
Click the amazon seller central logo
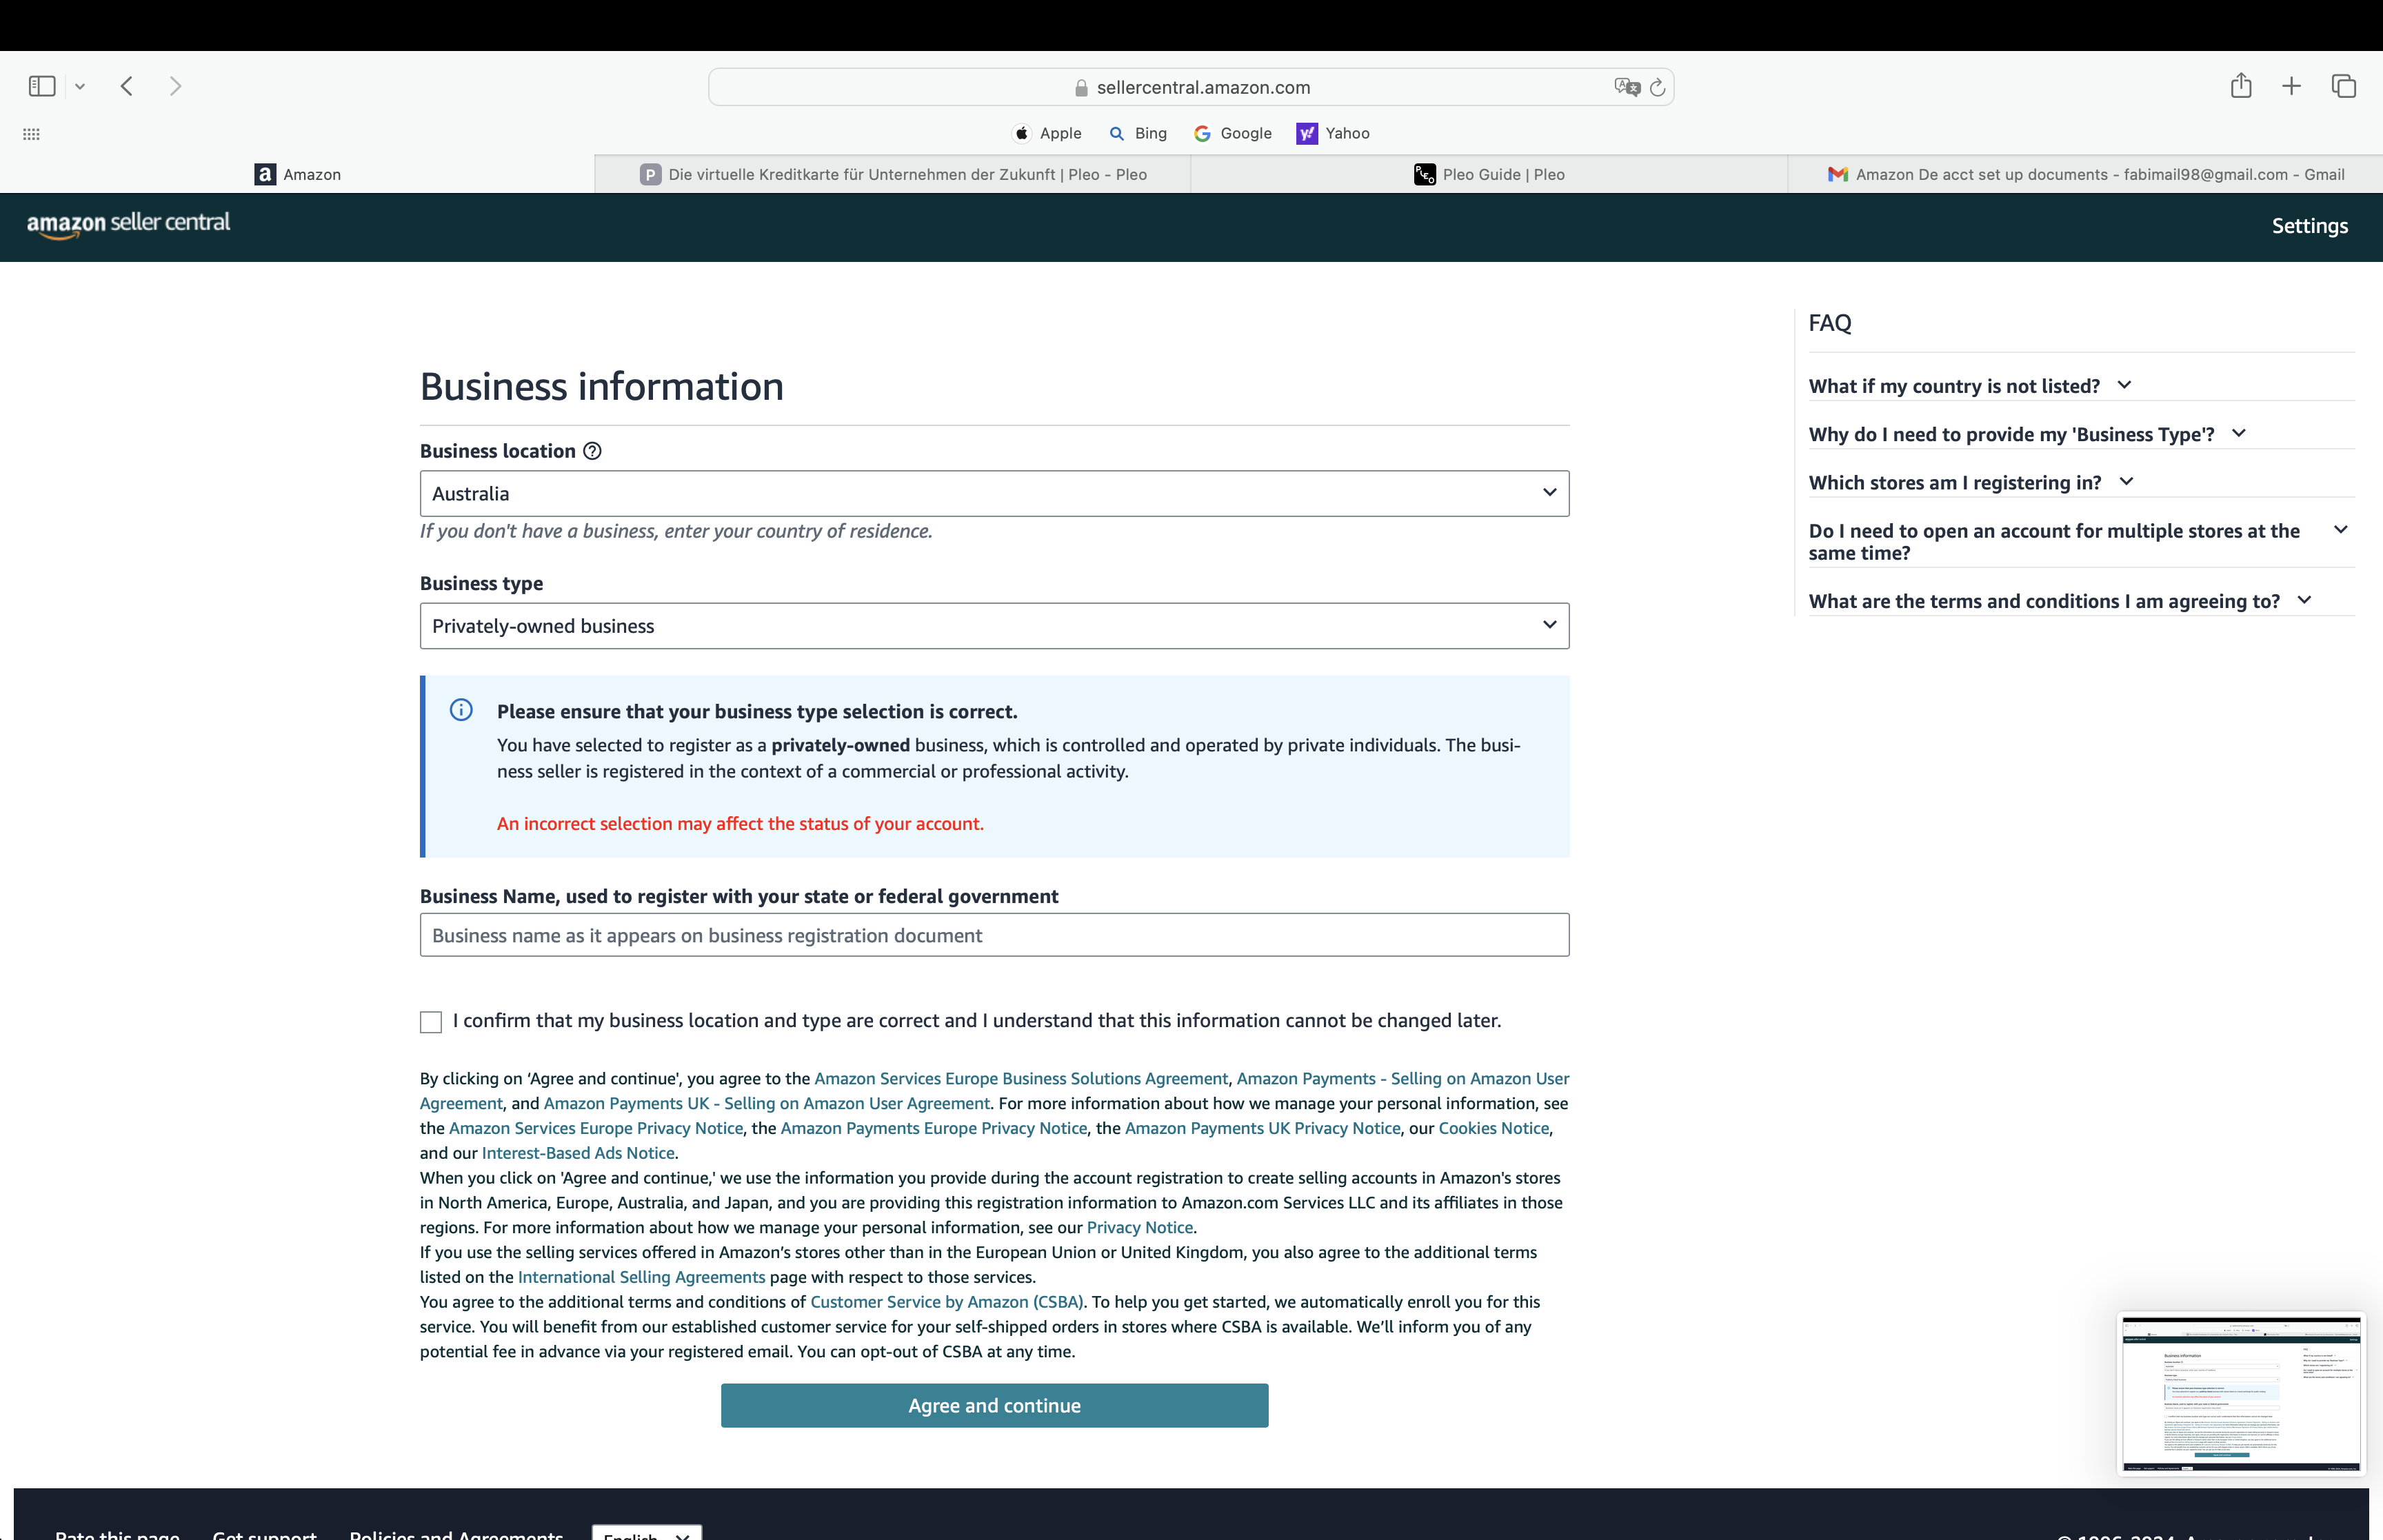[128, 224]
